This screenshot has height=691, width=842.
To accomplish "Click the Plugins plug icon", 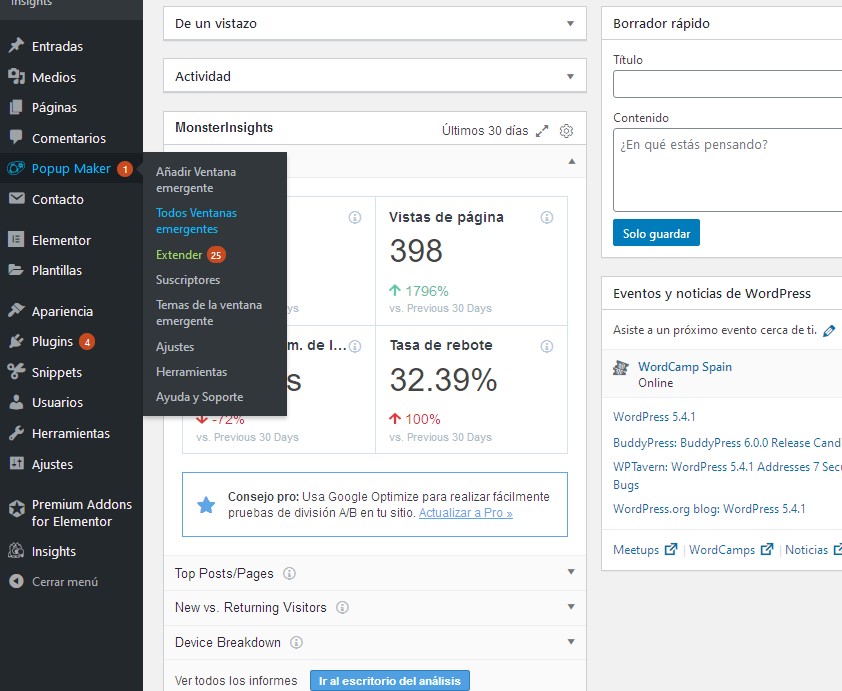I will coord(17,341).
